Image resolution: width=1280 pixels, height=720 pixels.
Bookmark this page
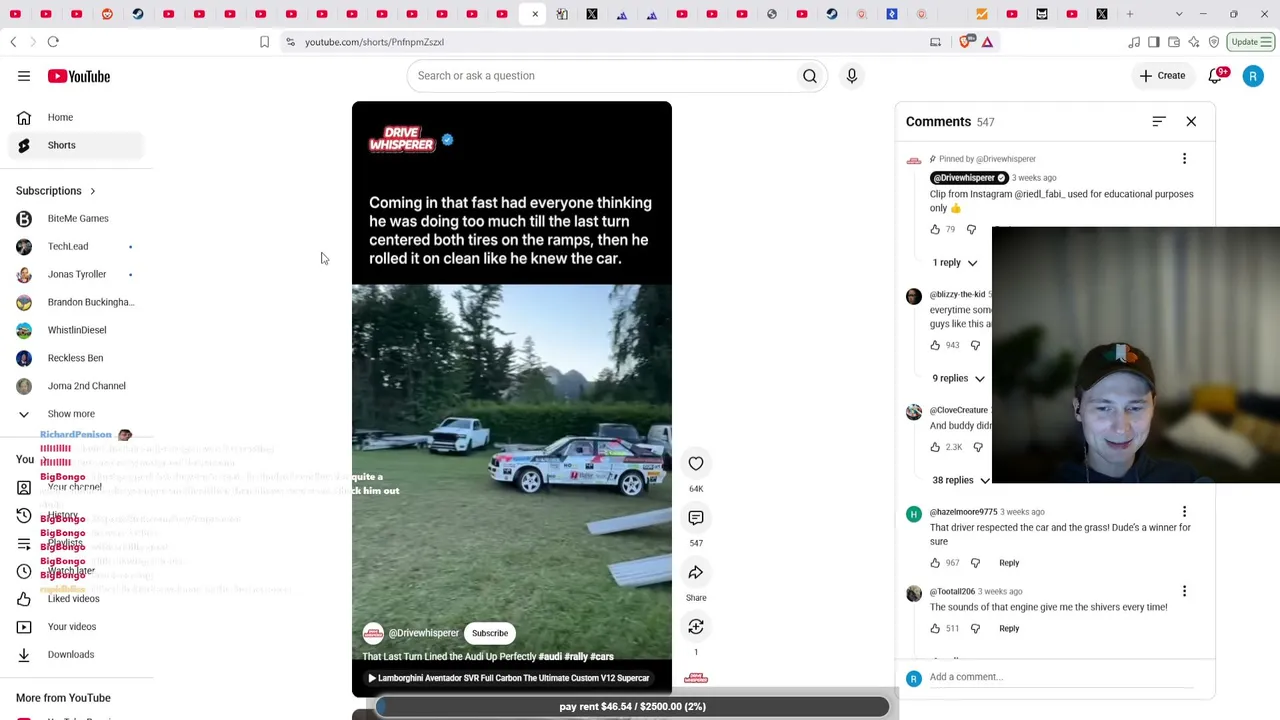[x=264, y=42]
